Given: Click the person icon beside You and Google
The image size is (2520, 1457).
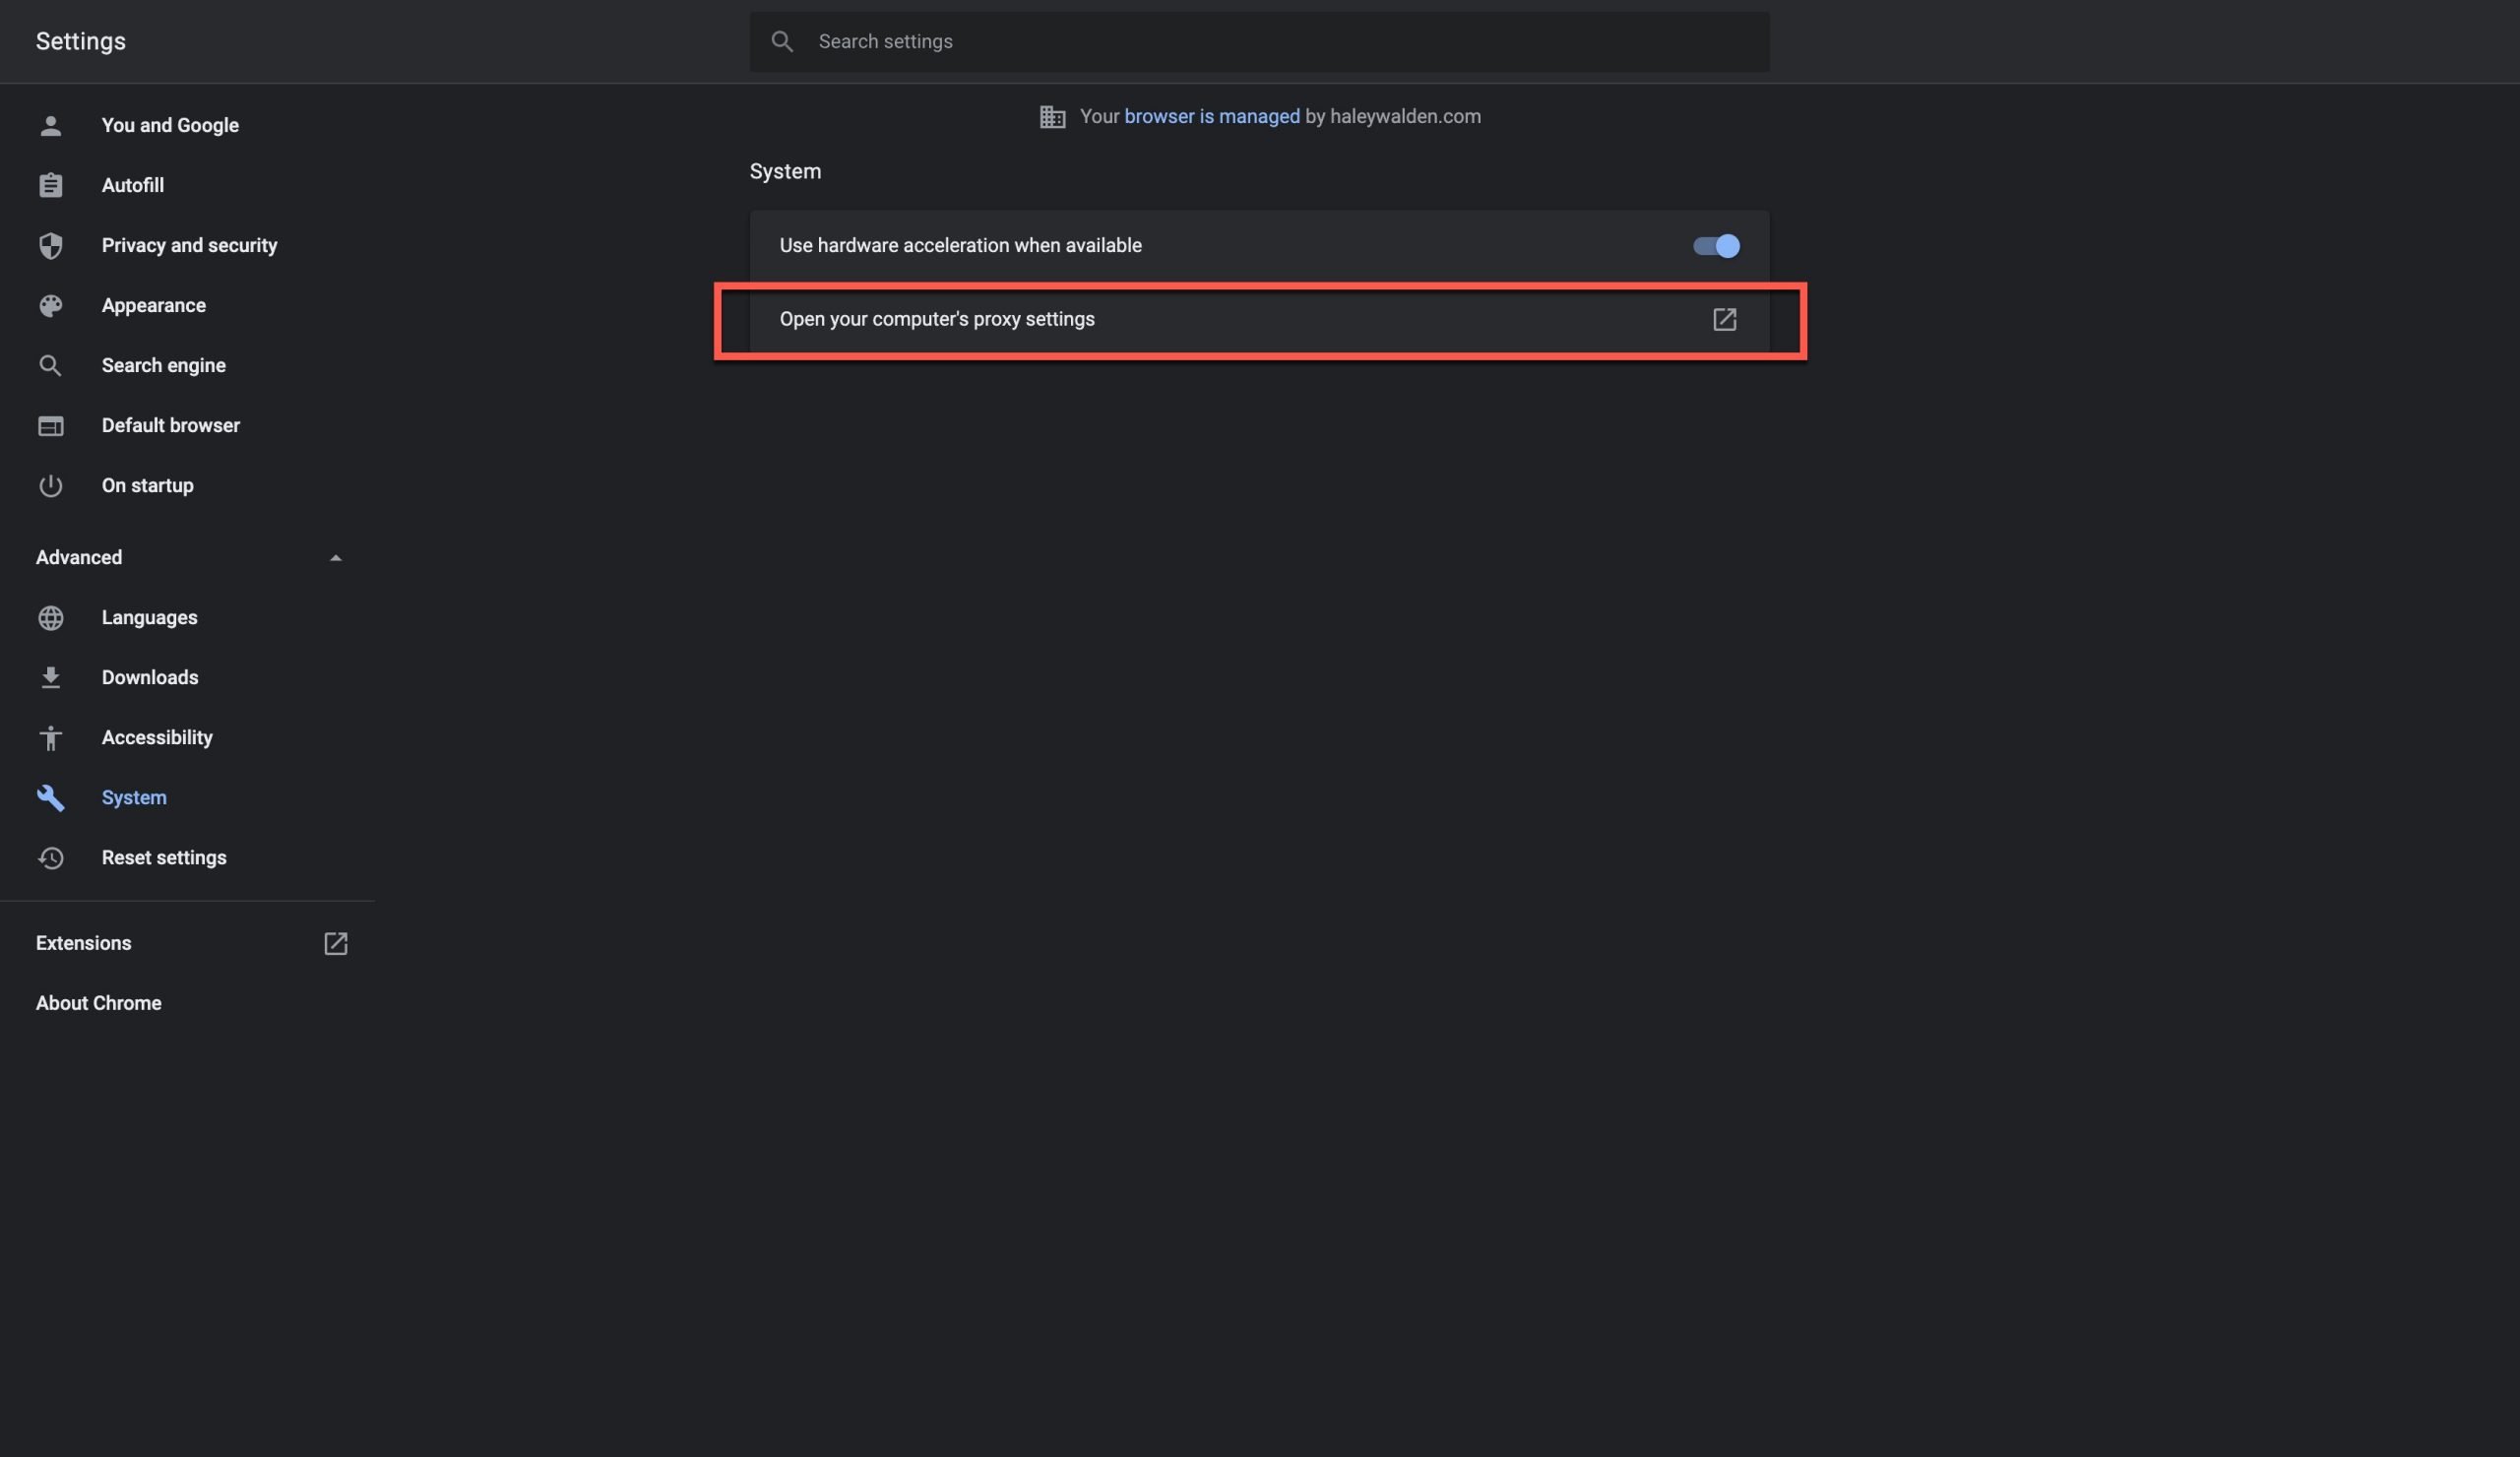Looking at the screenshot, I should click(50, 126).
